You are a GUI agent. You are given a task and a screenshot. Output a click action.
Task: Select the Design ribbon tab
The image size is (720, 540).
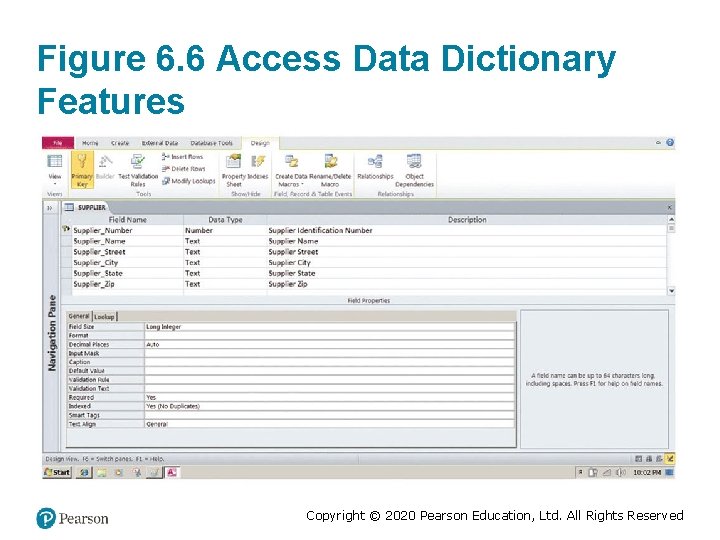[x=260, y=143]
